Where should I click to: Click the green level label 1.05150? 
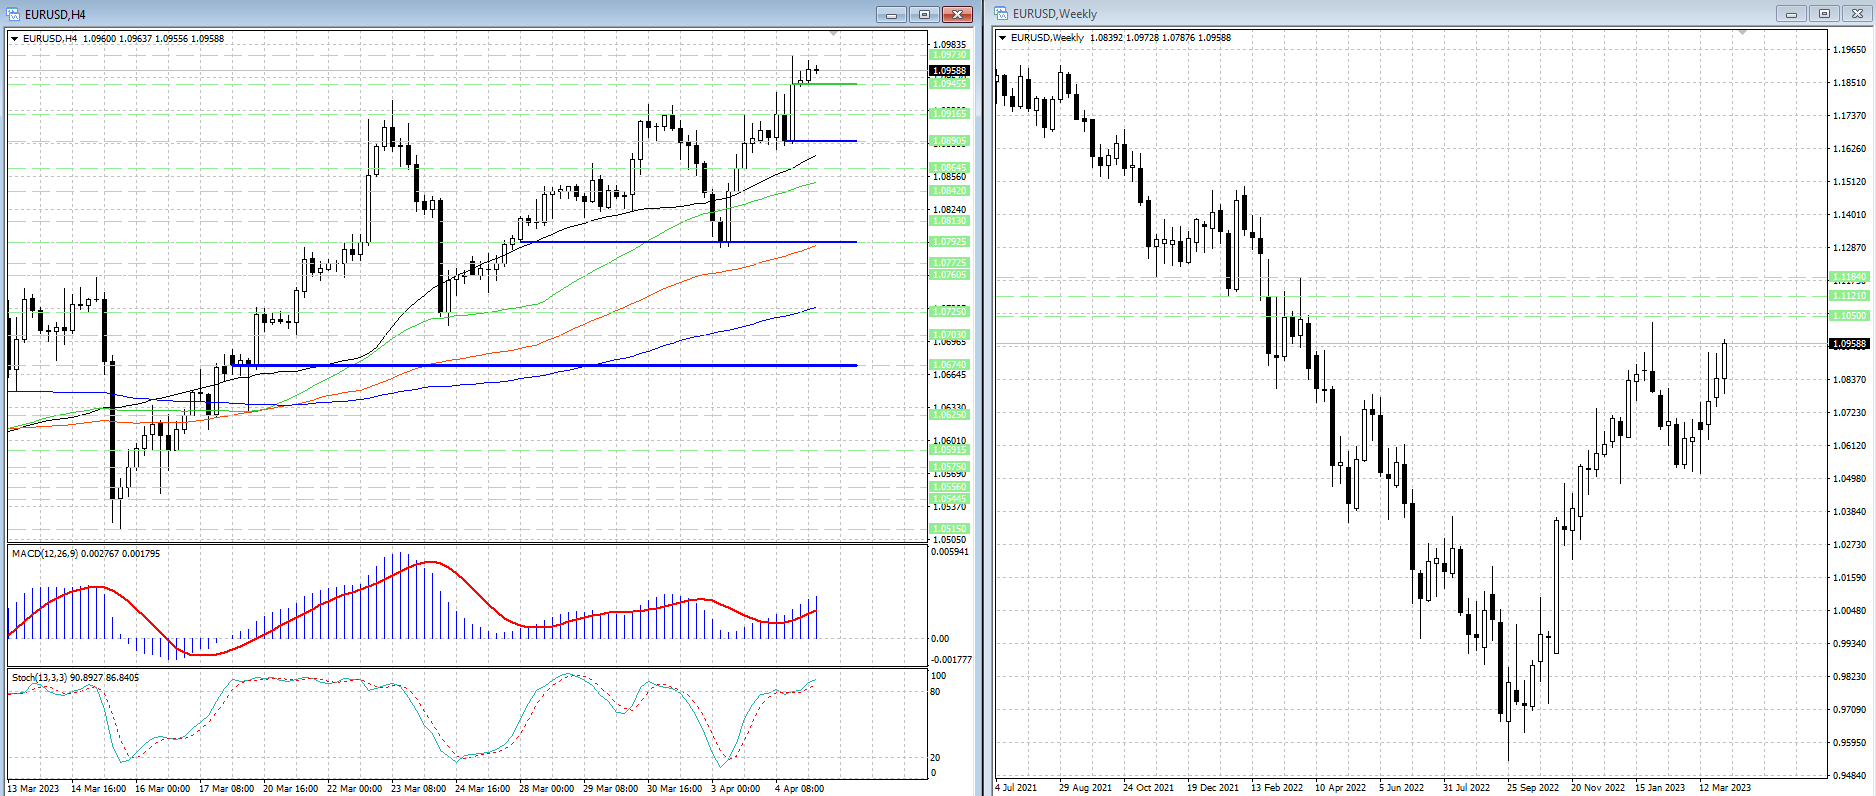949,528
